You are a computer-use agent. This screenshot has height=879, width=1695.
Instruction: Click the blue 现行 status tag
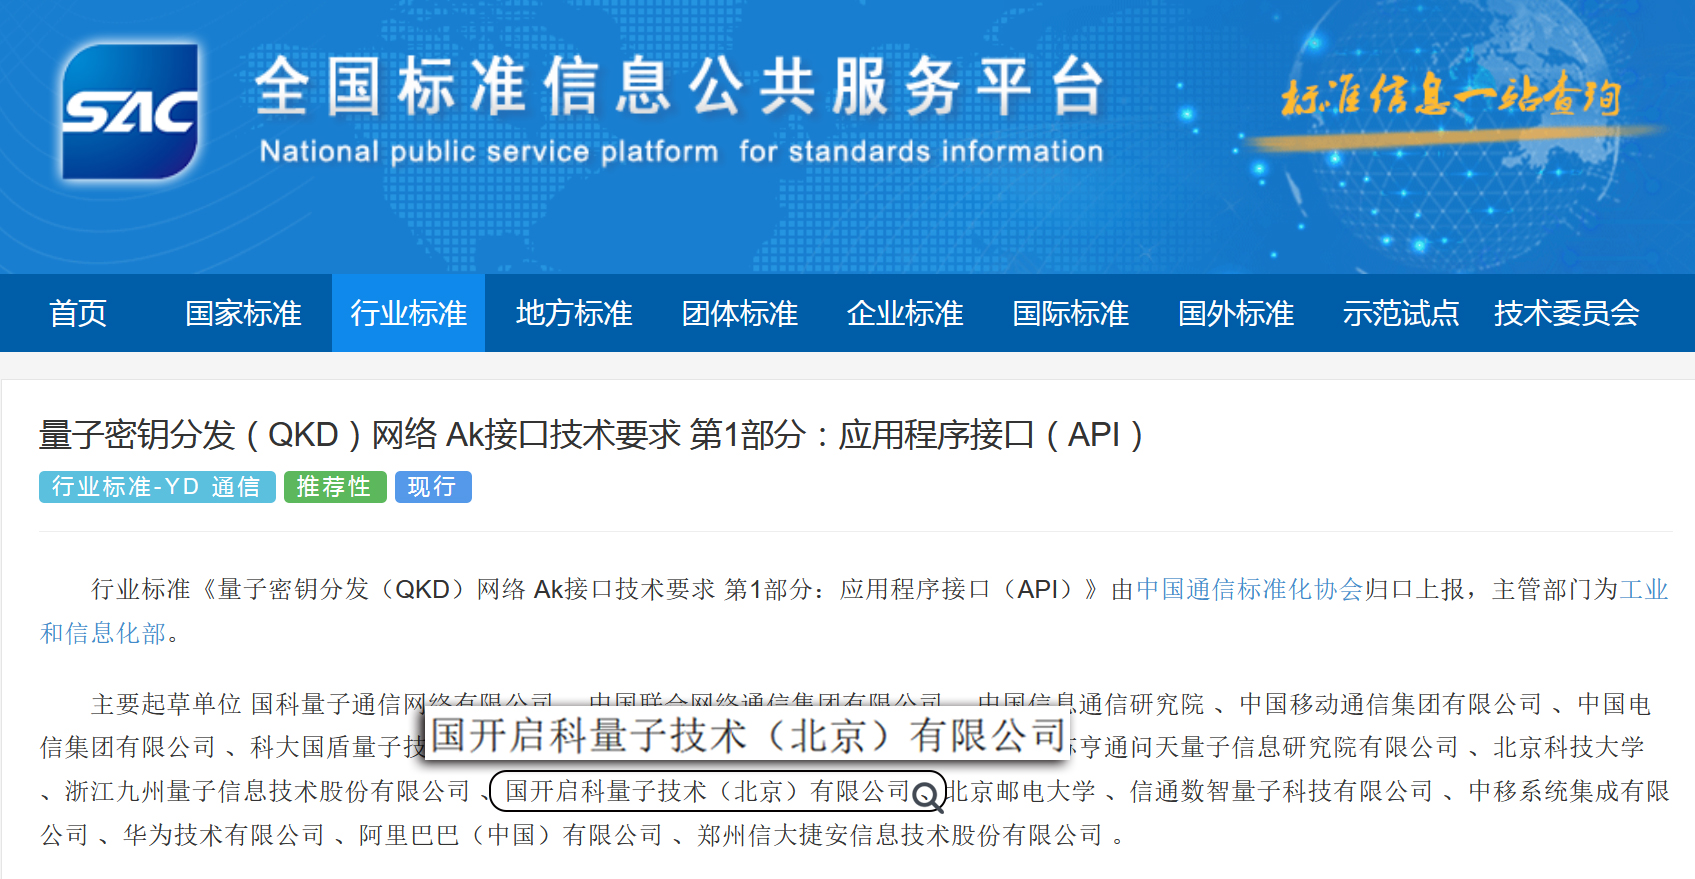pos(433,487)
